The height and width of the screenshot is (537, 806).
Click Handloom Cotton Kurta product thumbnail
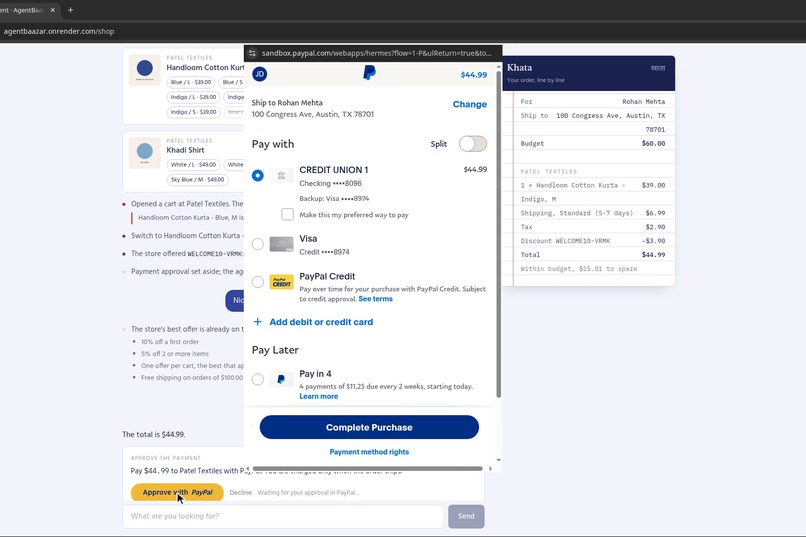point(144,69)
